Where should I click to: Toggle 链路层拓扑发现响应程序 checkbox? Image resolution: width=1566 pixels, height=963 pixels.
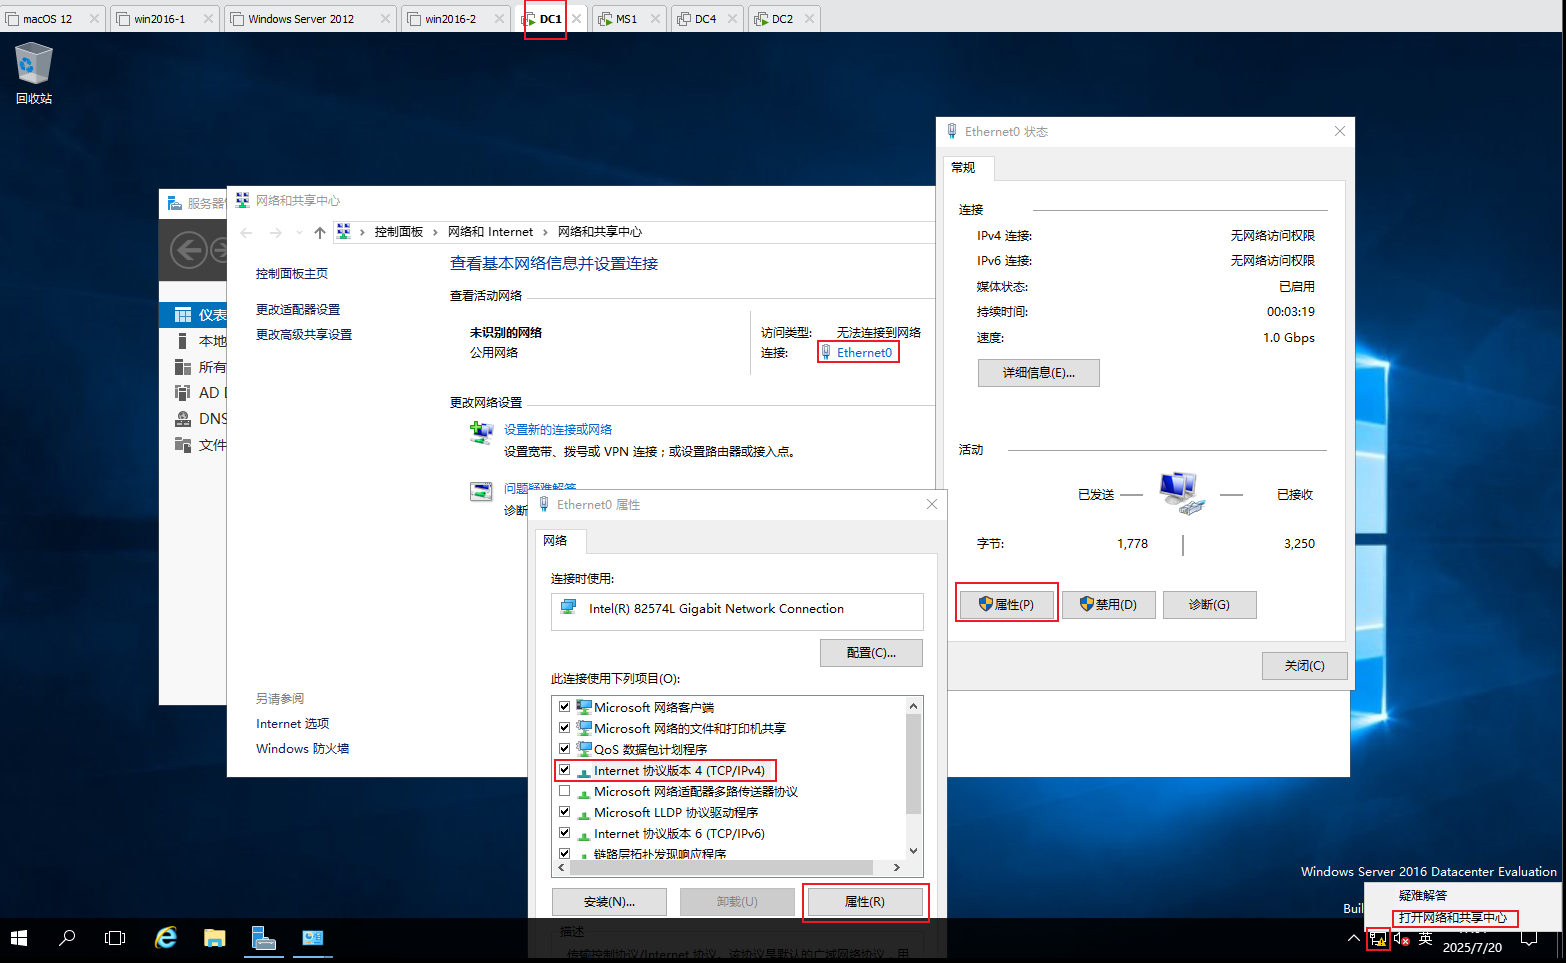pos(565,854)
